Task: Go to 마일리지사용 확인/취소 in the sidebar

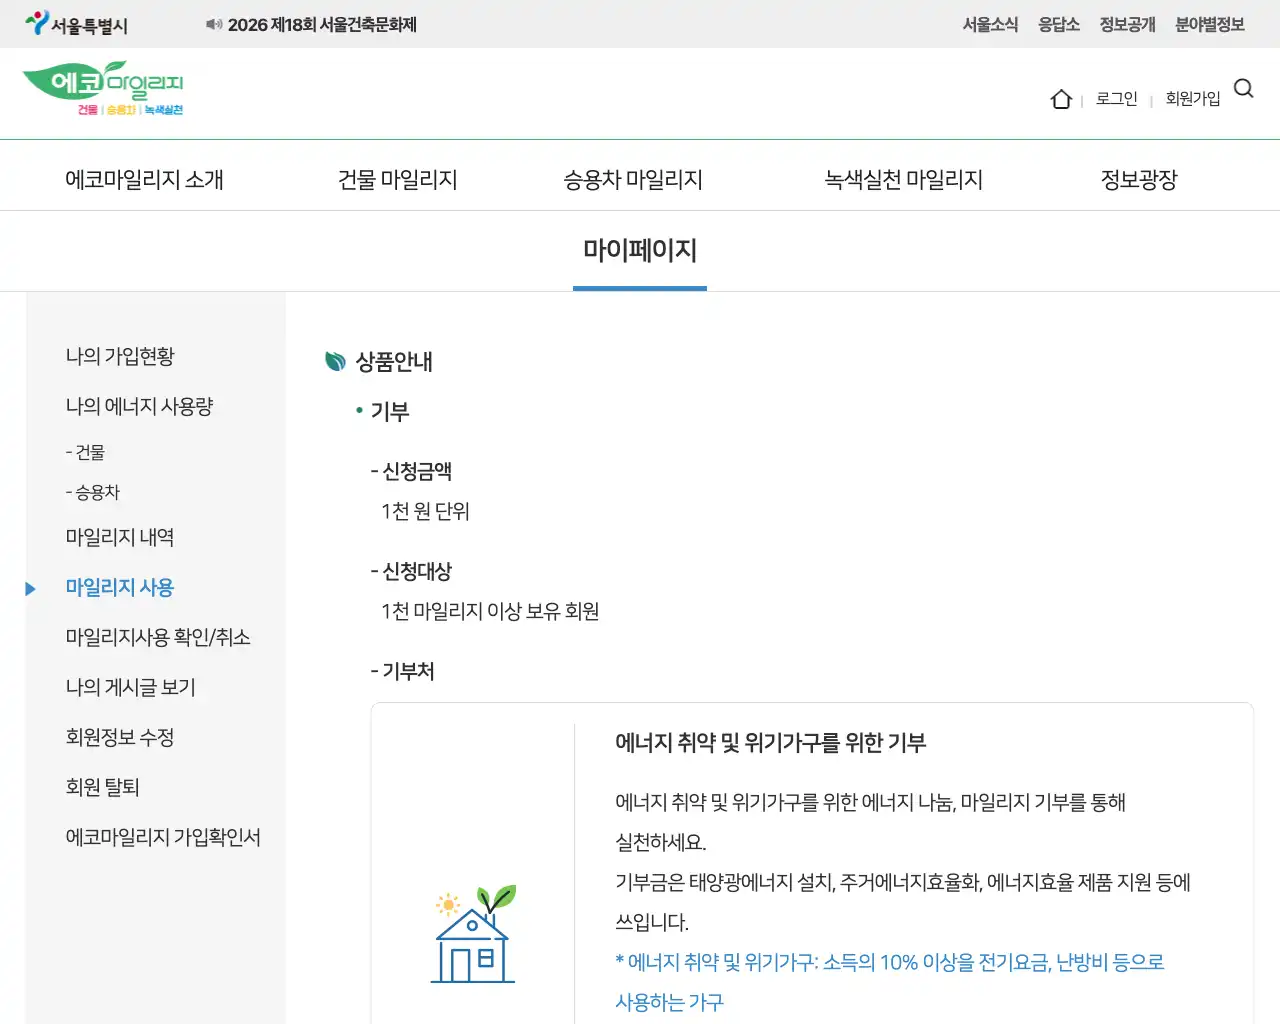Action: click(x=158, y=637)
